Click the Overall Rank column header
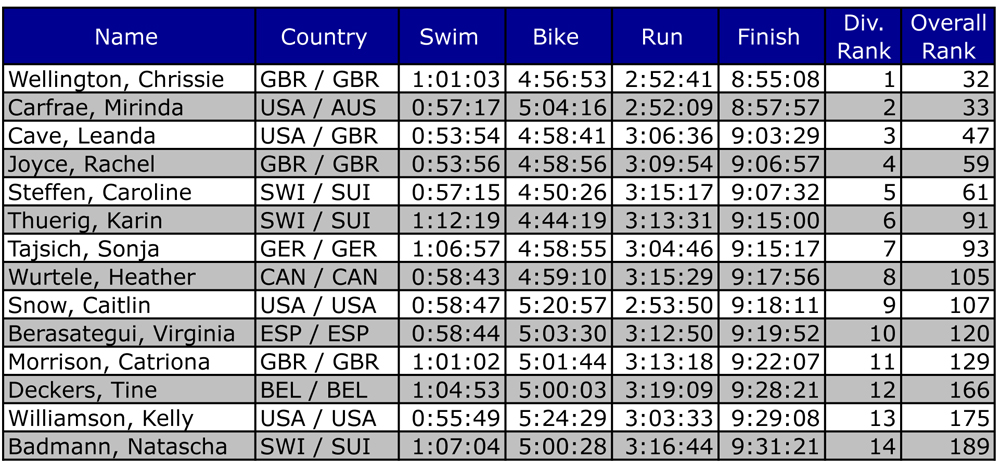 click(x=948, y=36)
